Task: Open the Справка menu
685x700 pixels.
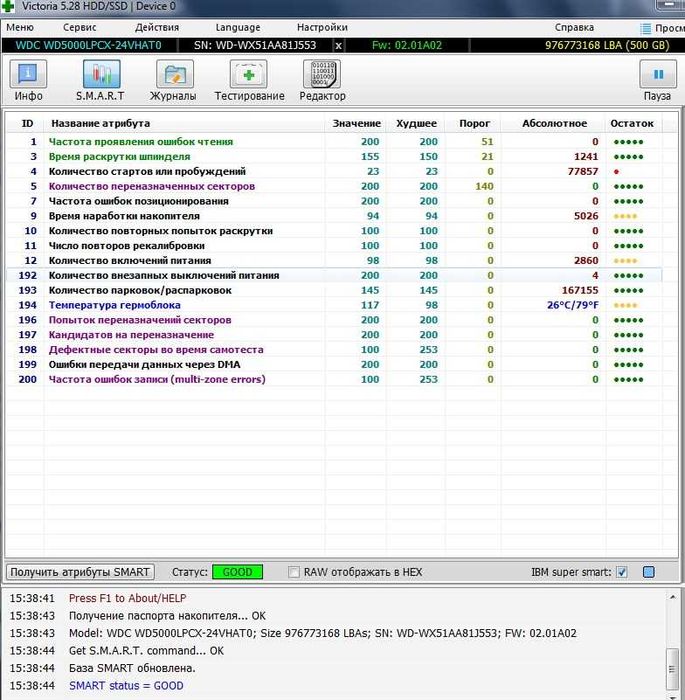Action: tap(574, 28)
